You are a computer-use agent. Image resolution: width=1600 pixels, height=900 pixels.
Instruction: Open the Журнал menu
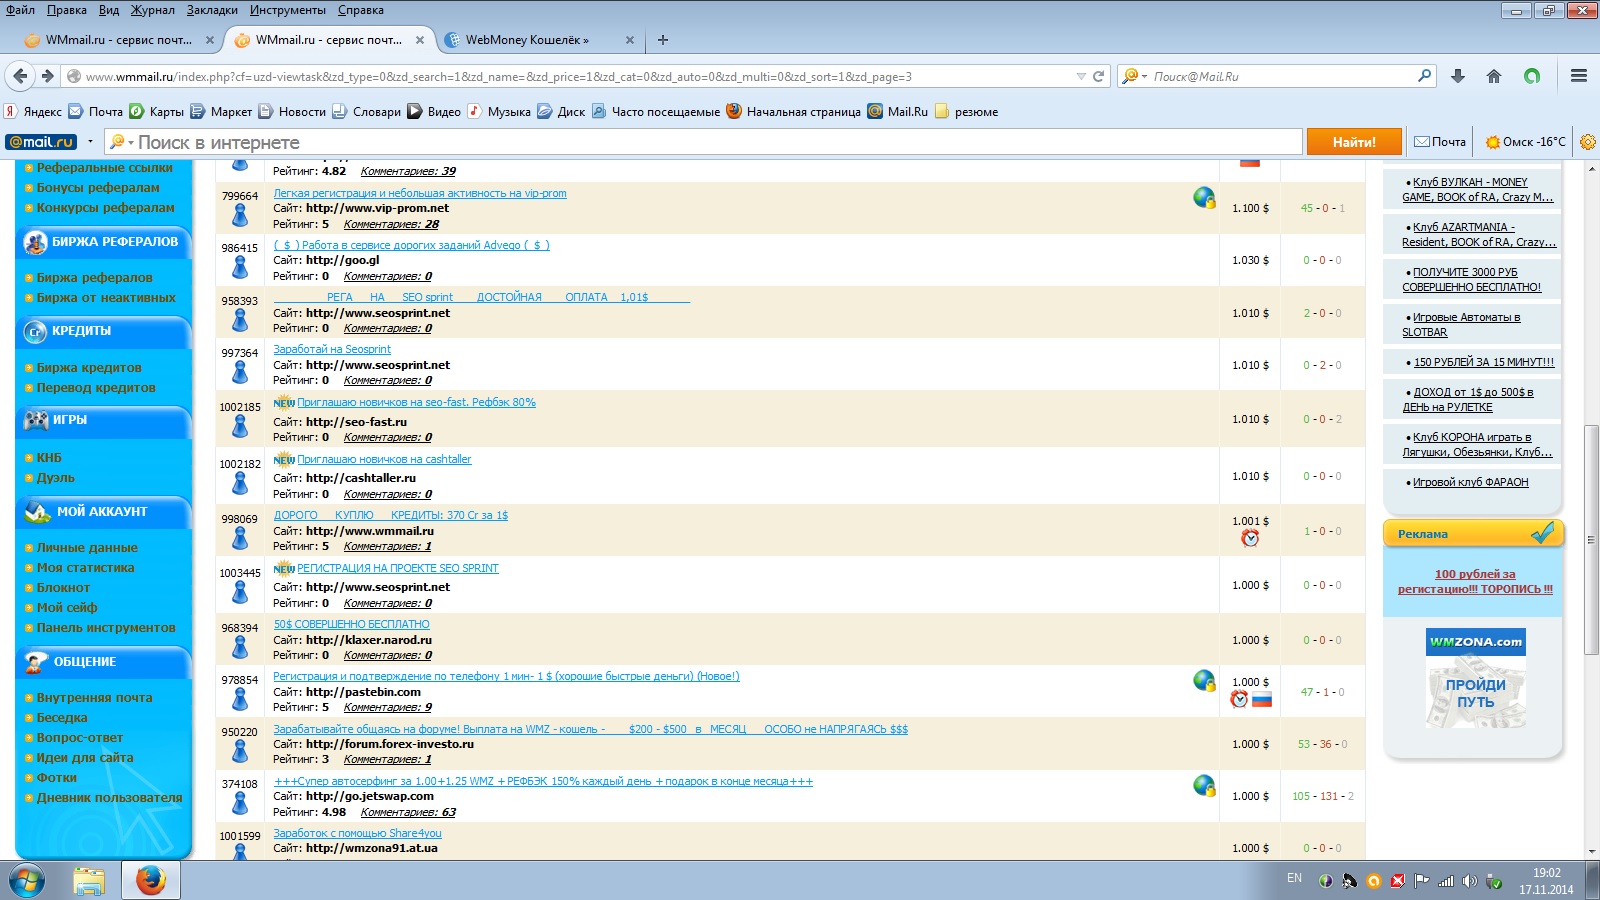153,10
